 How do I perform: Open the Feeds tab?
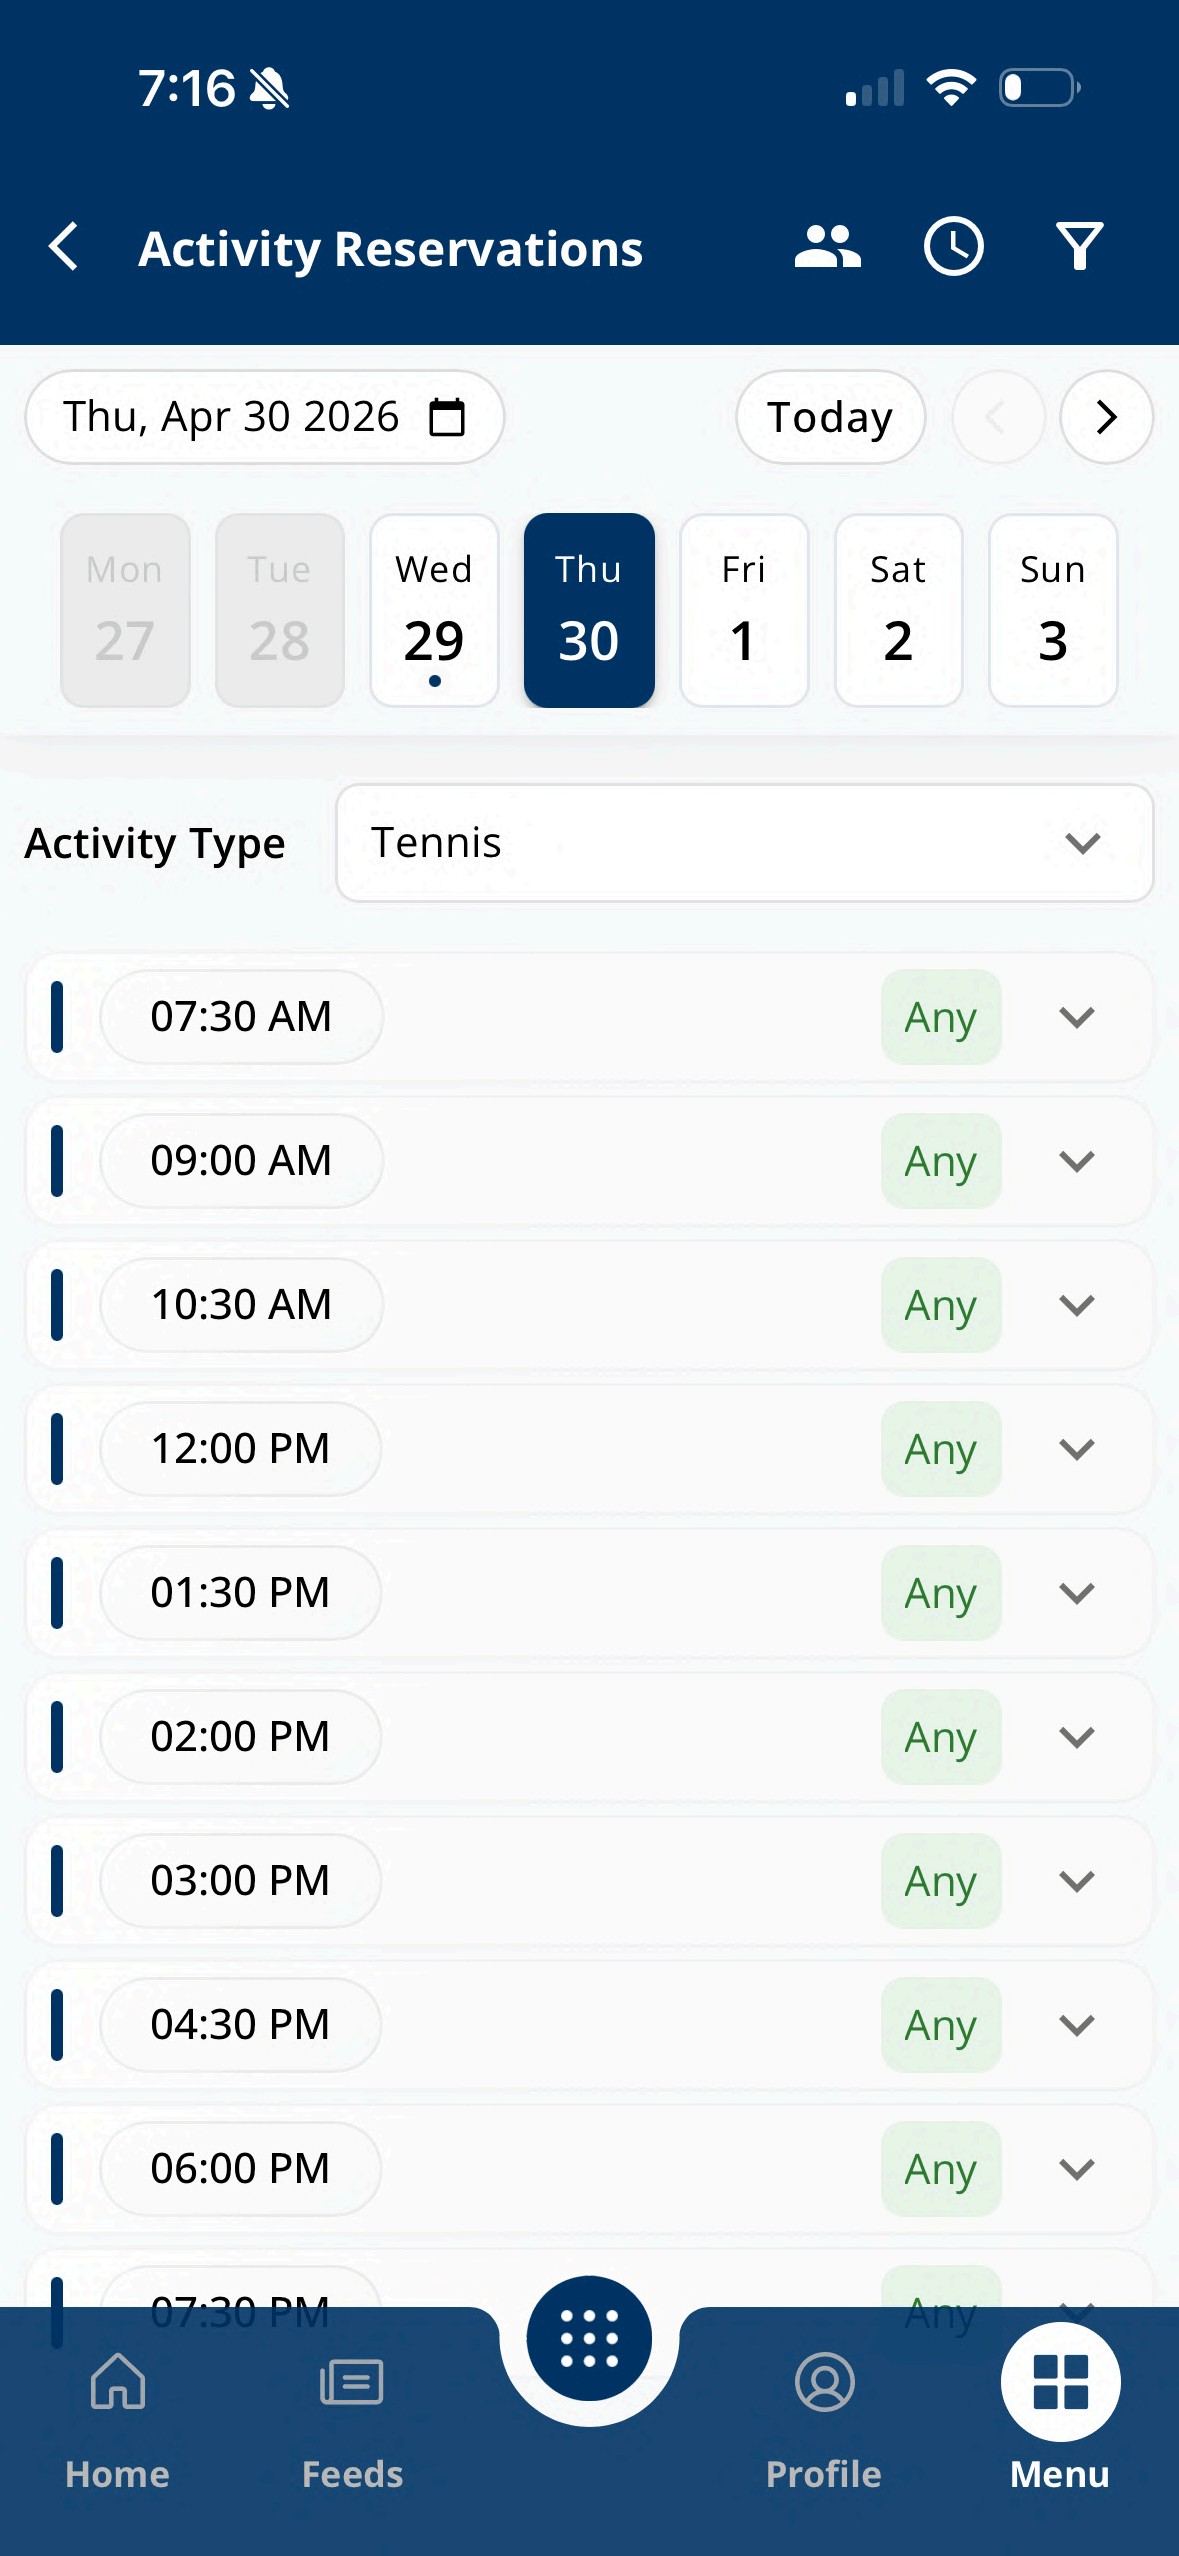tap(352, 2420)
